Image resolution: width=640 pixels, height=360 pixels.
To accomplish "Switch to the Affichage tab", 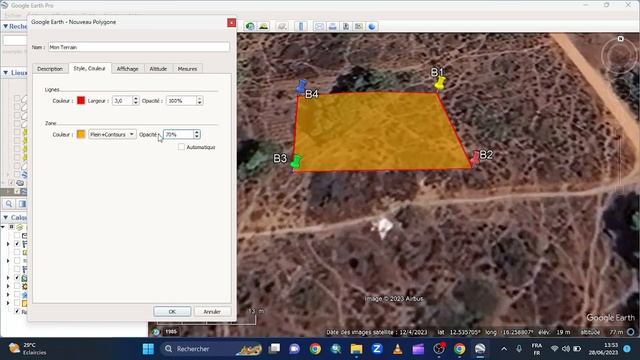I will tap(127, 69).
